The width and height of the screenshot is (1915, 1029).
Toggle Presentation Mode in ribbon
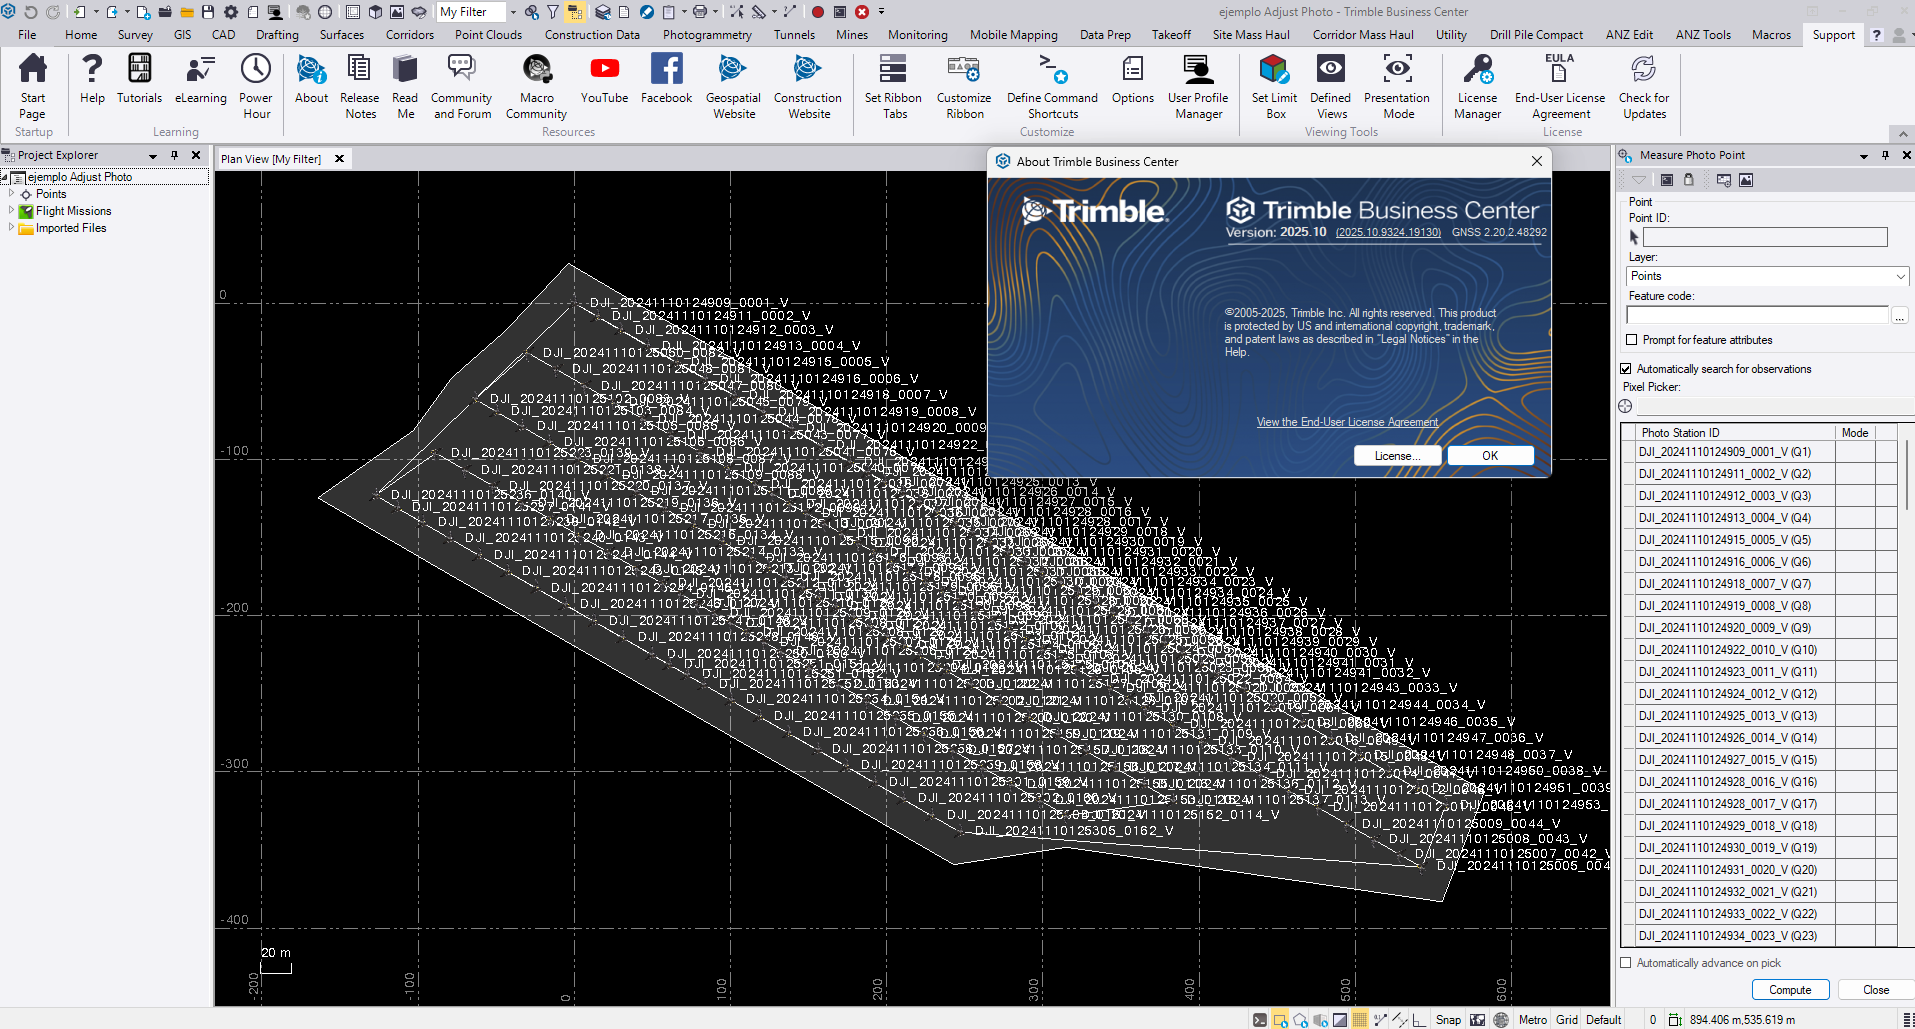pyautogui.click(x=1397, y=86)
